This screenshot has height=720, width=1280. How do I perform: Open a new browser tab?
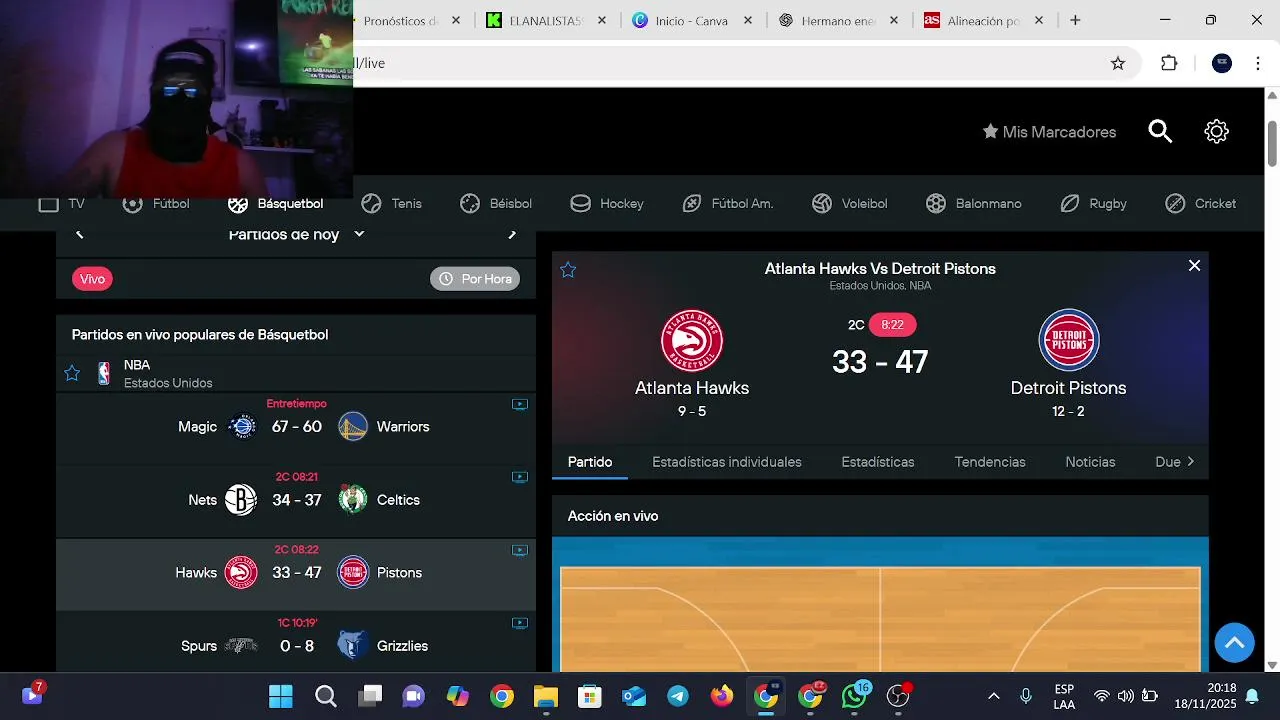click(1075, 20)
